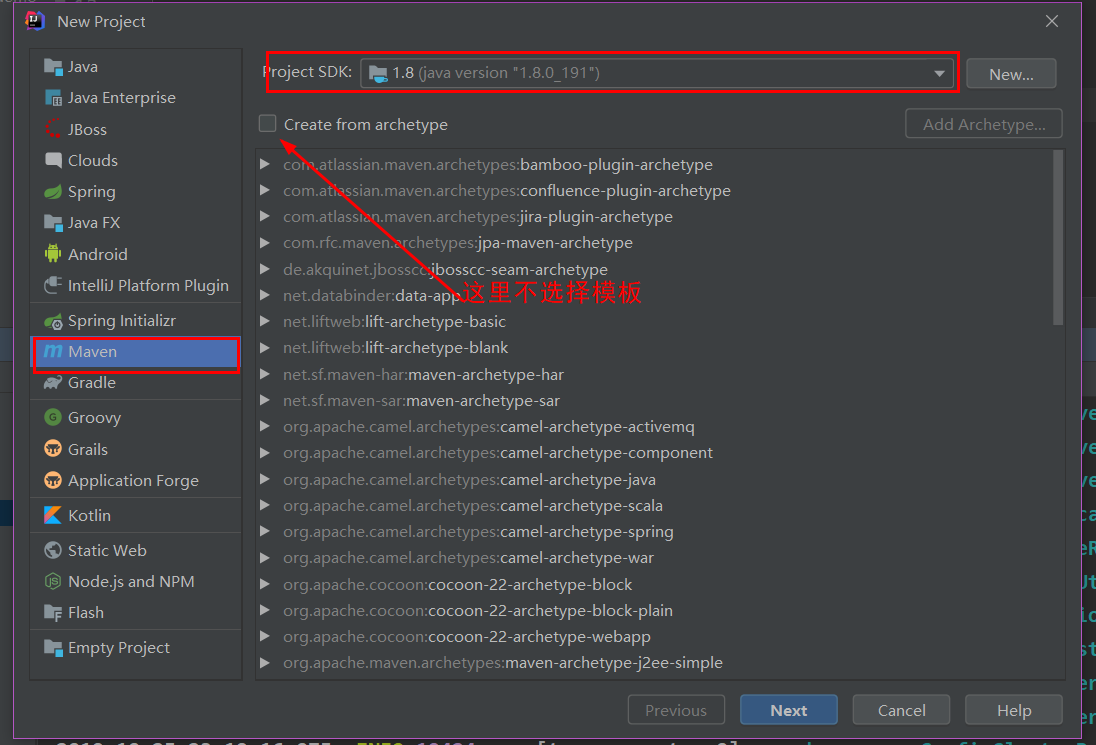Expand the lift-archetype-basic node
The width and height of the screenshot is (1096, 745).
265,321
